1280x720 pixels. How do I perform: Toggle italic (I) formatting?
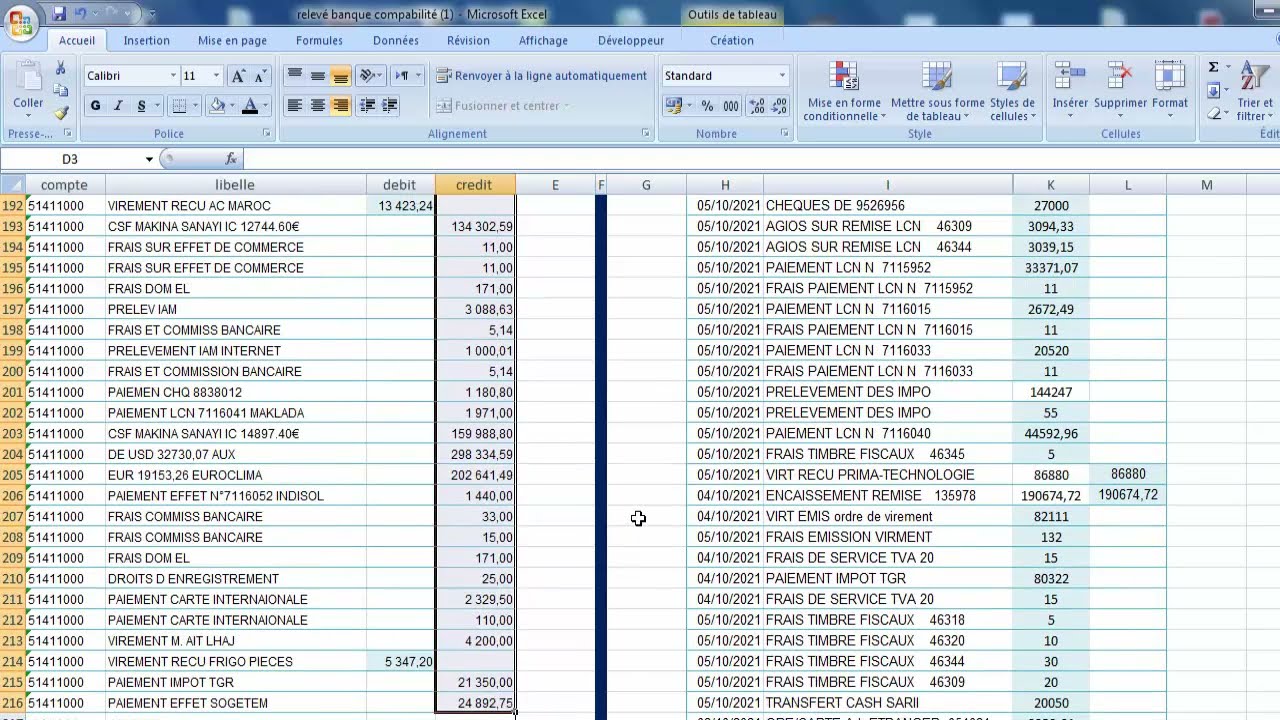[118, 106]
